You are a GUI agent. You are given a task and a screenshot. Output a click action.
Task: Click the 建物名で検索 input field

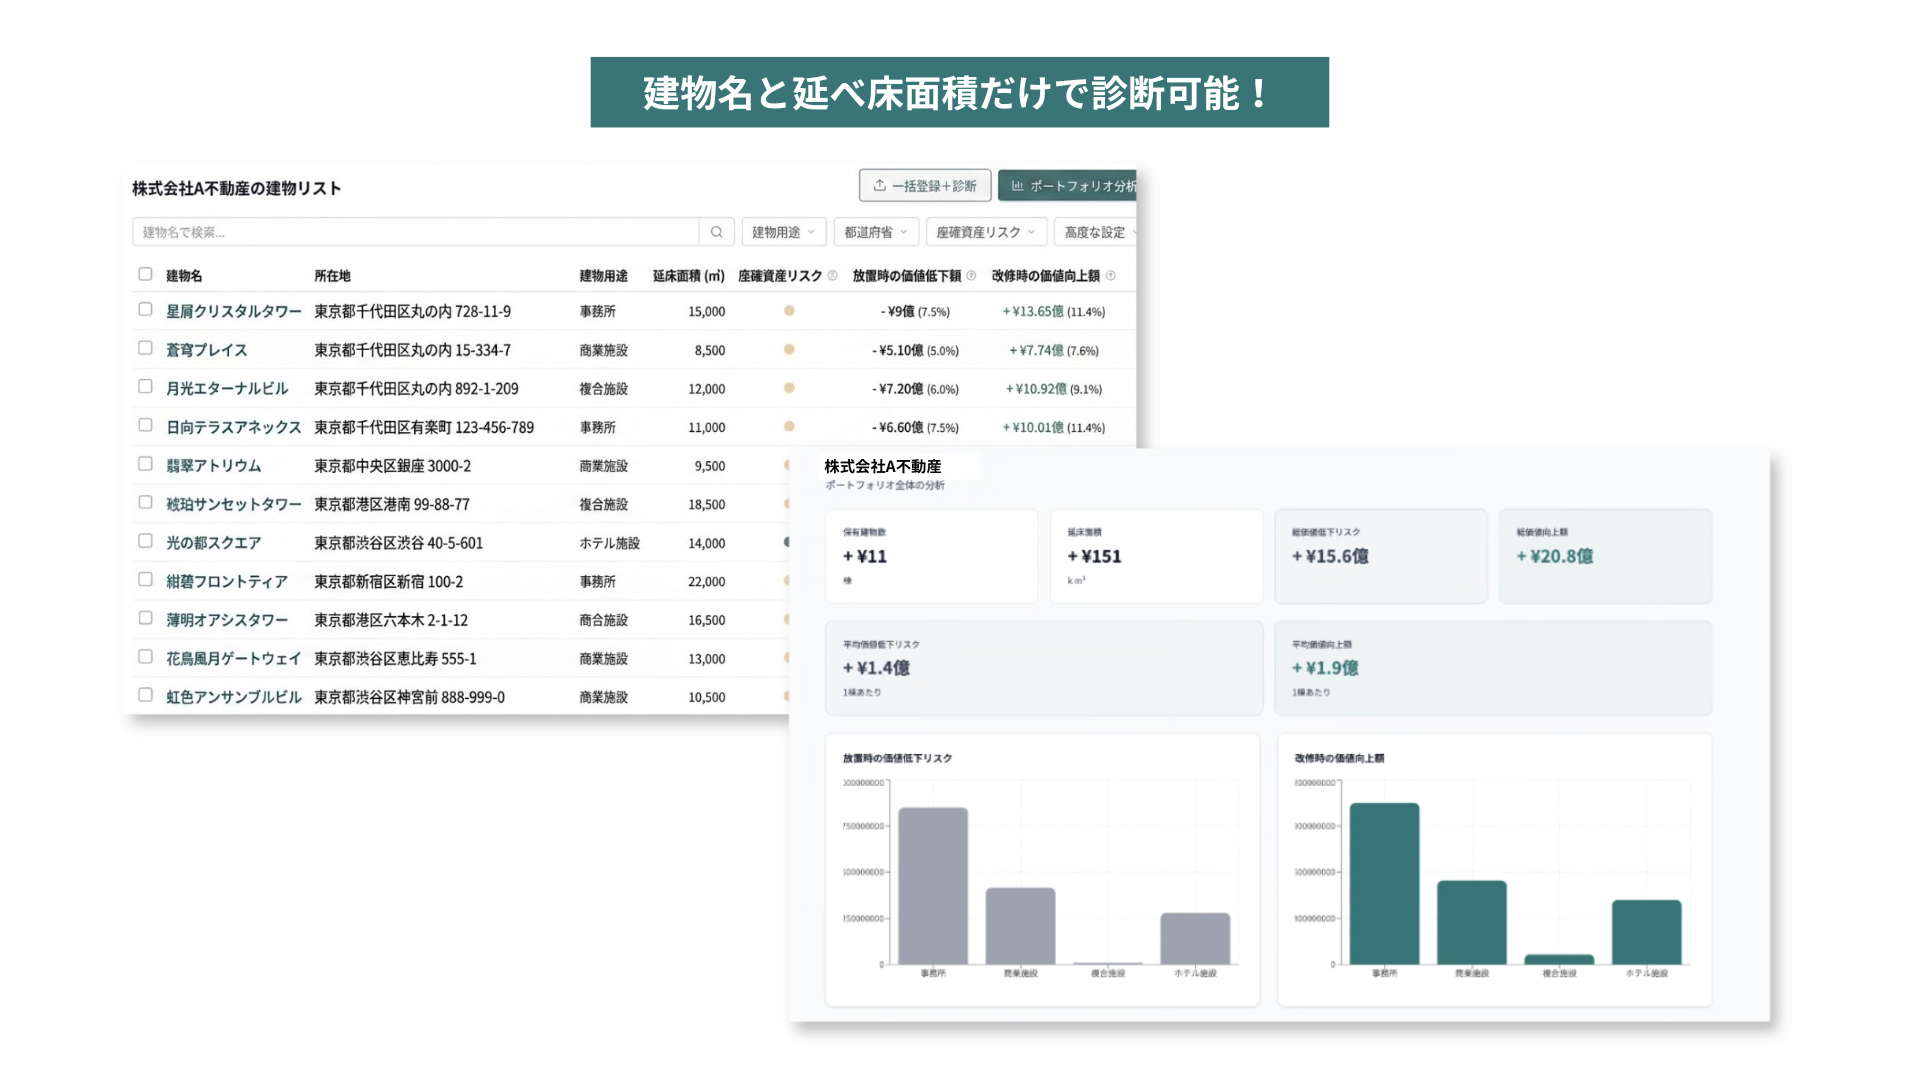click(415, 232)
